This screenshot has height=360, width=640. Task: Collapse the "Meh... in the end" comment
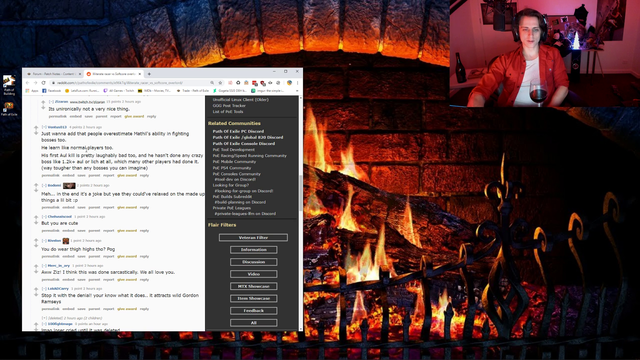coord(44,185)
